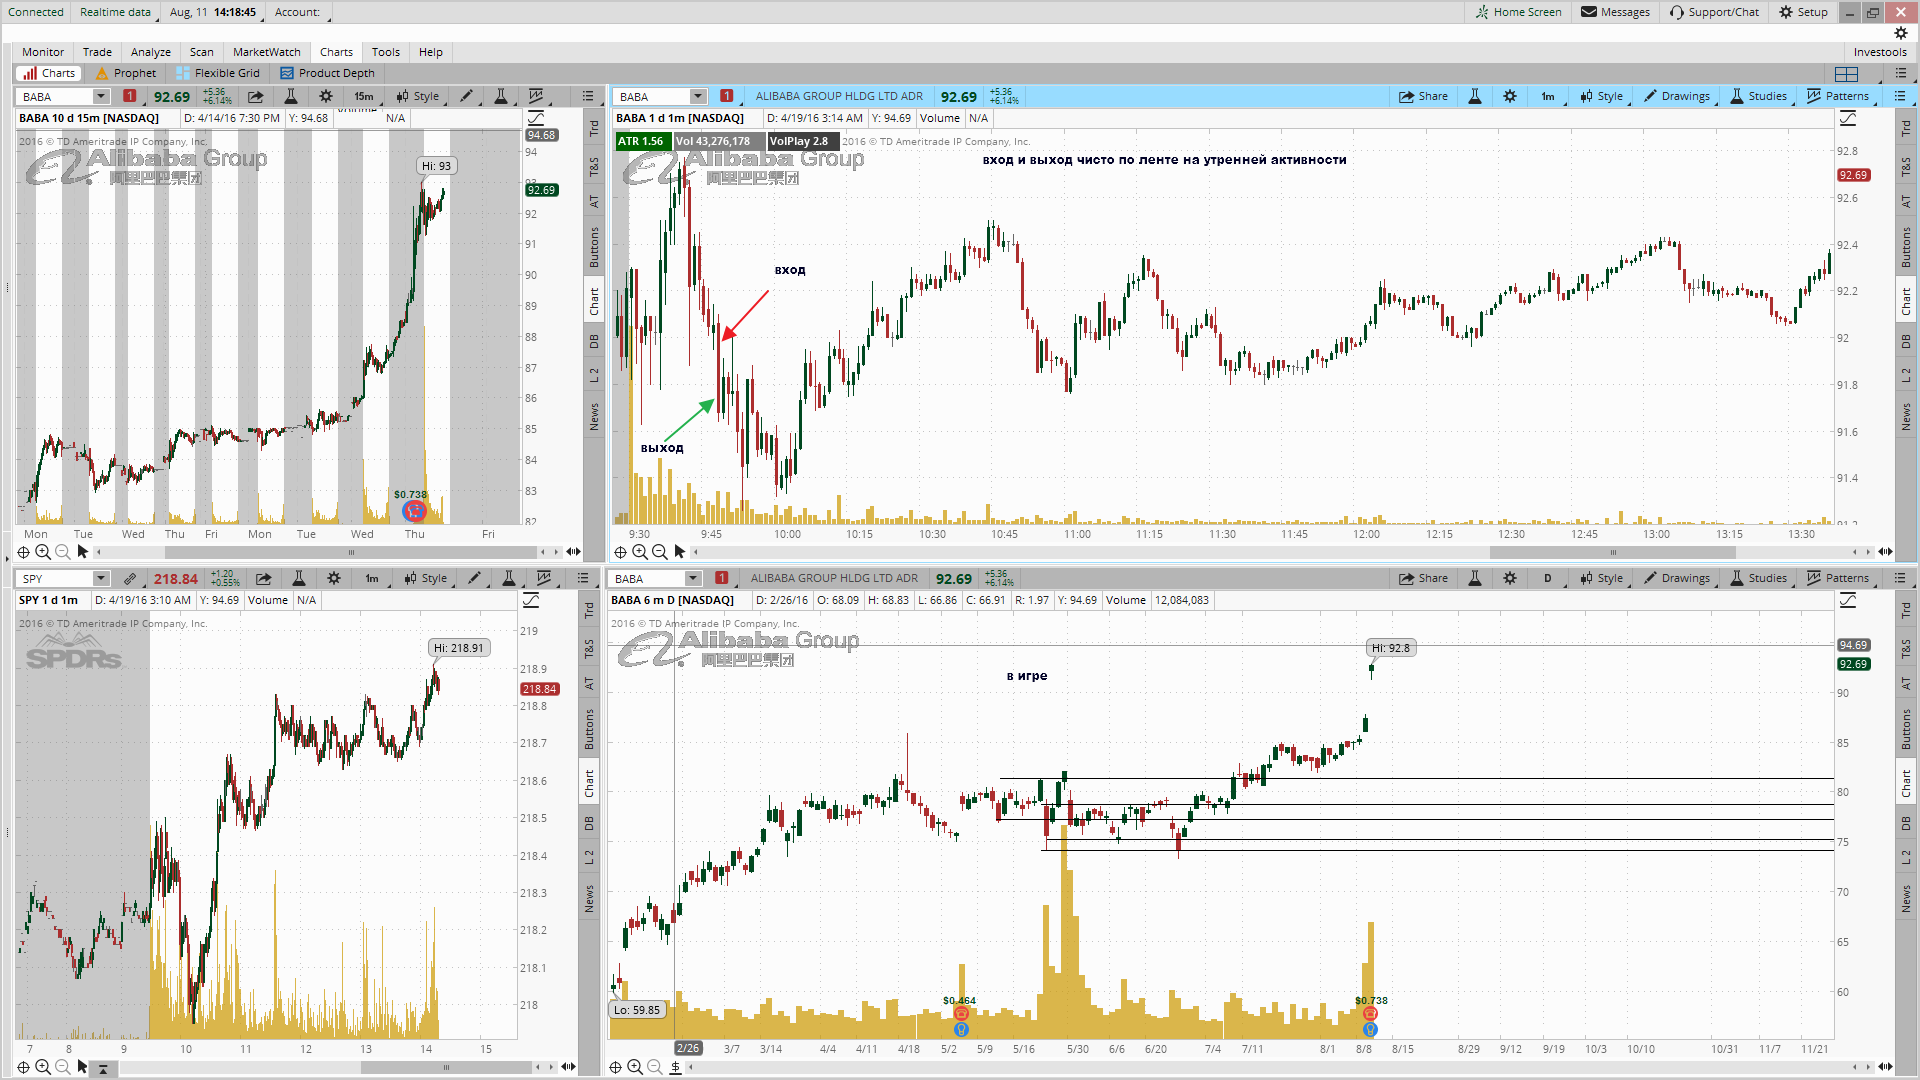Open grid layout selector icon
Image resolution: width=1920 pixels, height=1080 pixels.
pyautogui.click(x=1847, y=74)
